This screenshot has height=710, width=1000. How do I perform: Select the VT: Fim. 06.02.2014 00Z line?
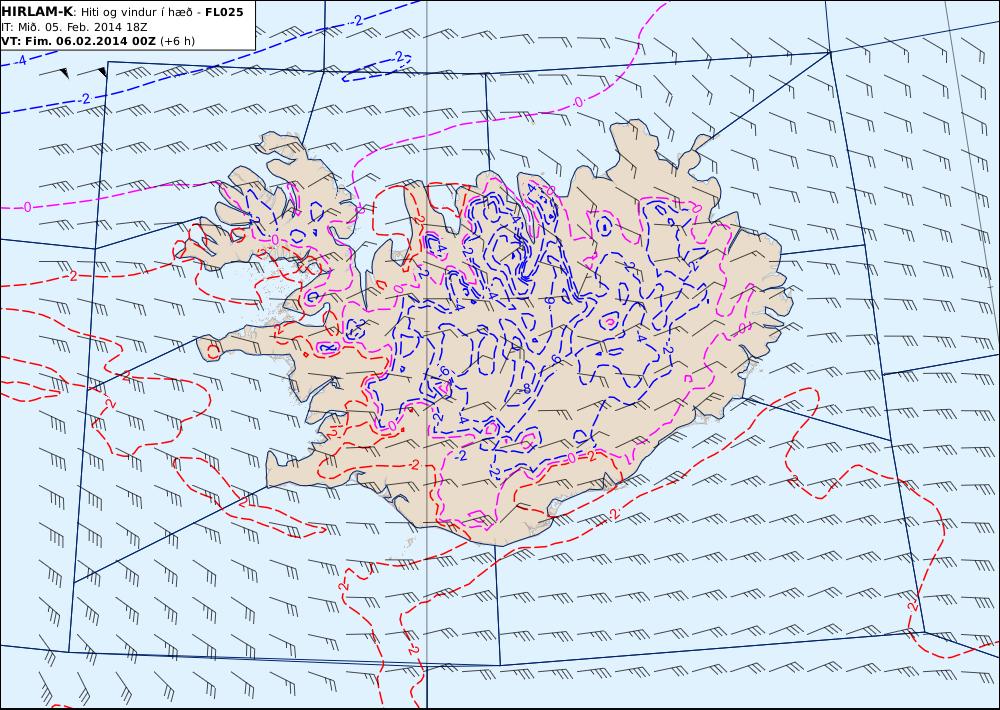point(78,41)
